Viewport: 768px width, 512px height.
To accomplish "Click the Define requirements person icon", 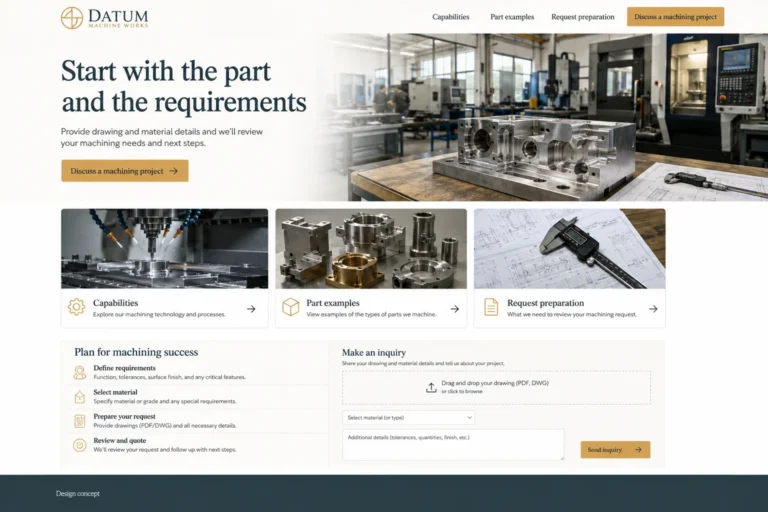I will click(79, 372).
